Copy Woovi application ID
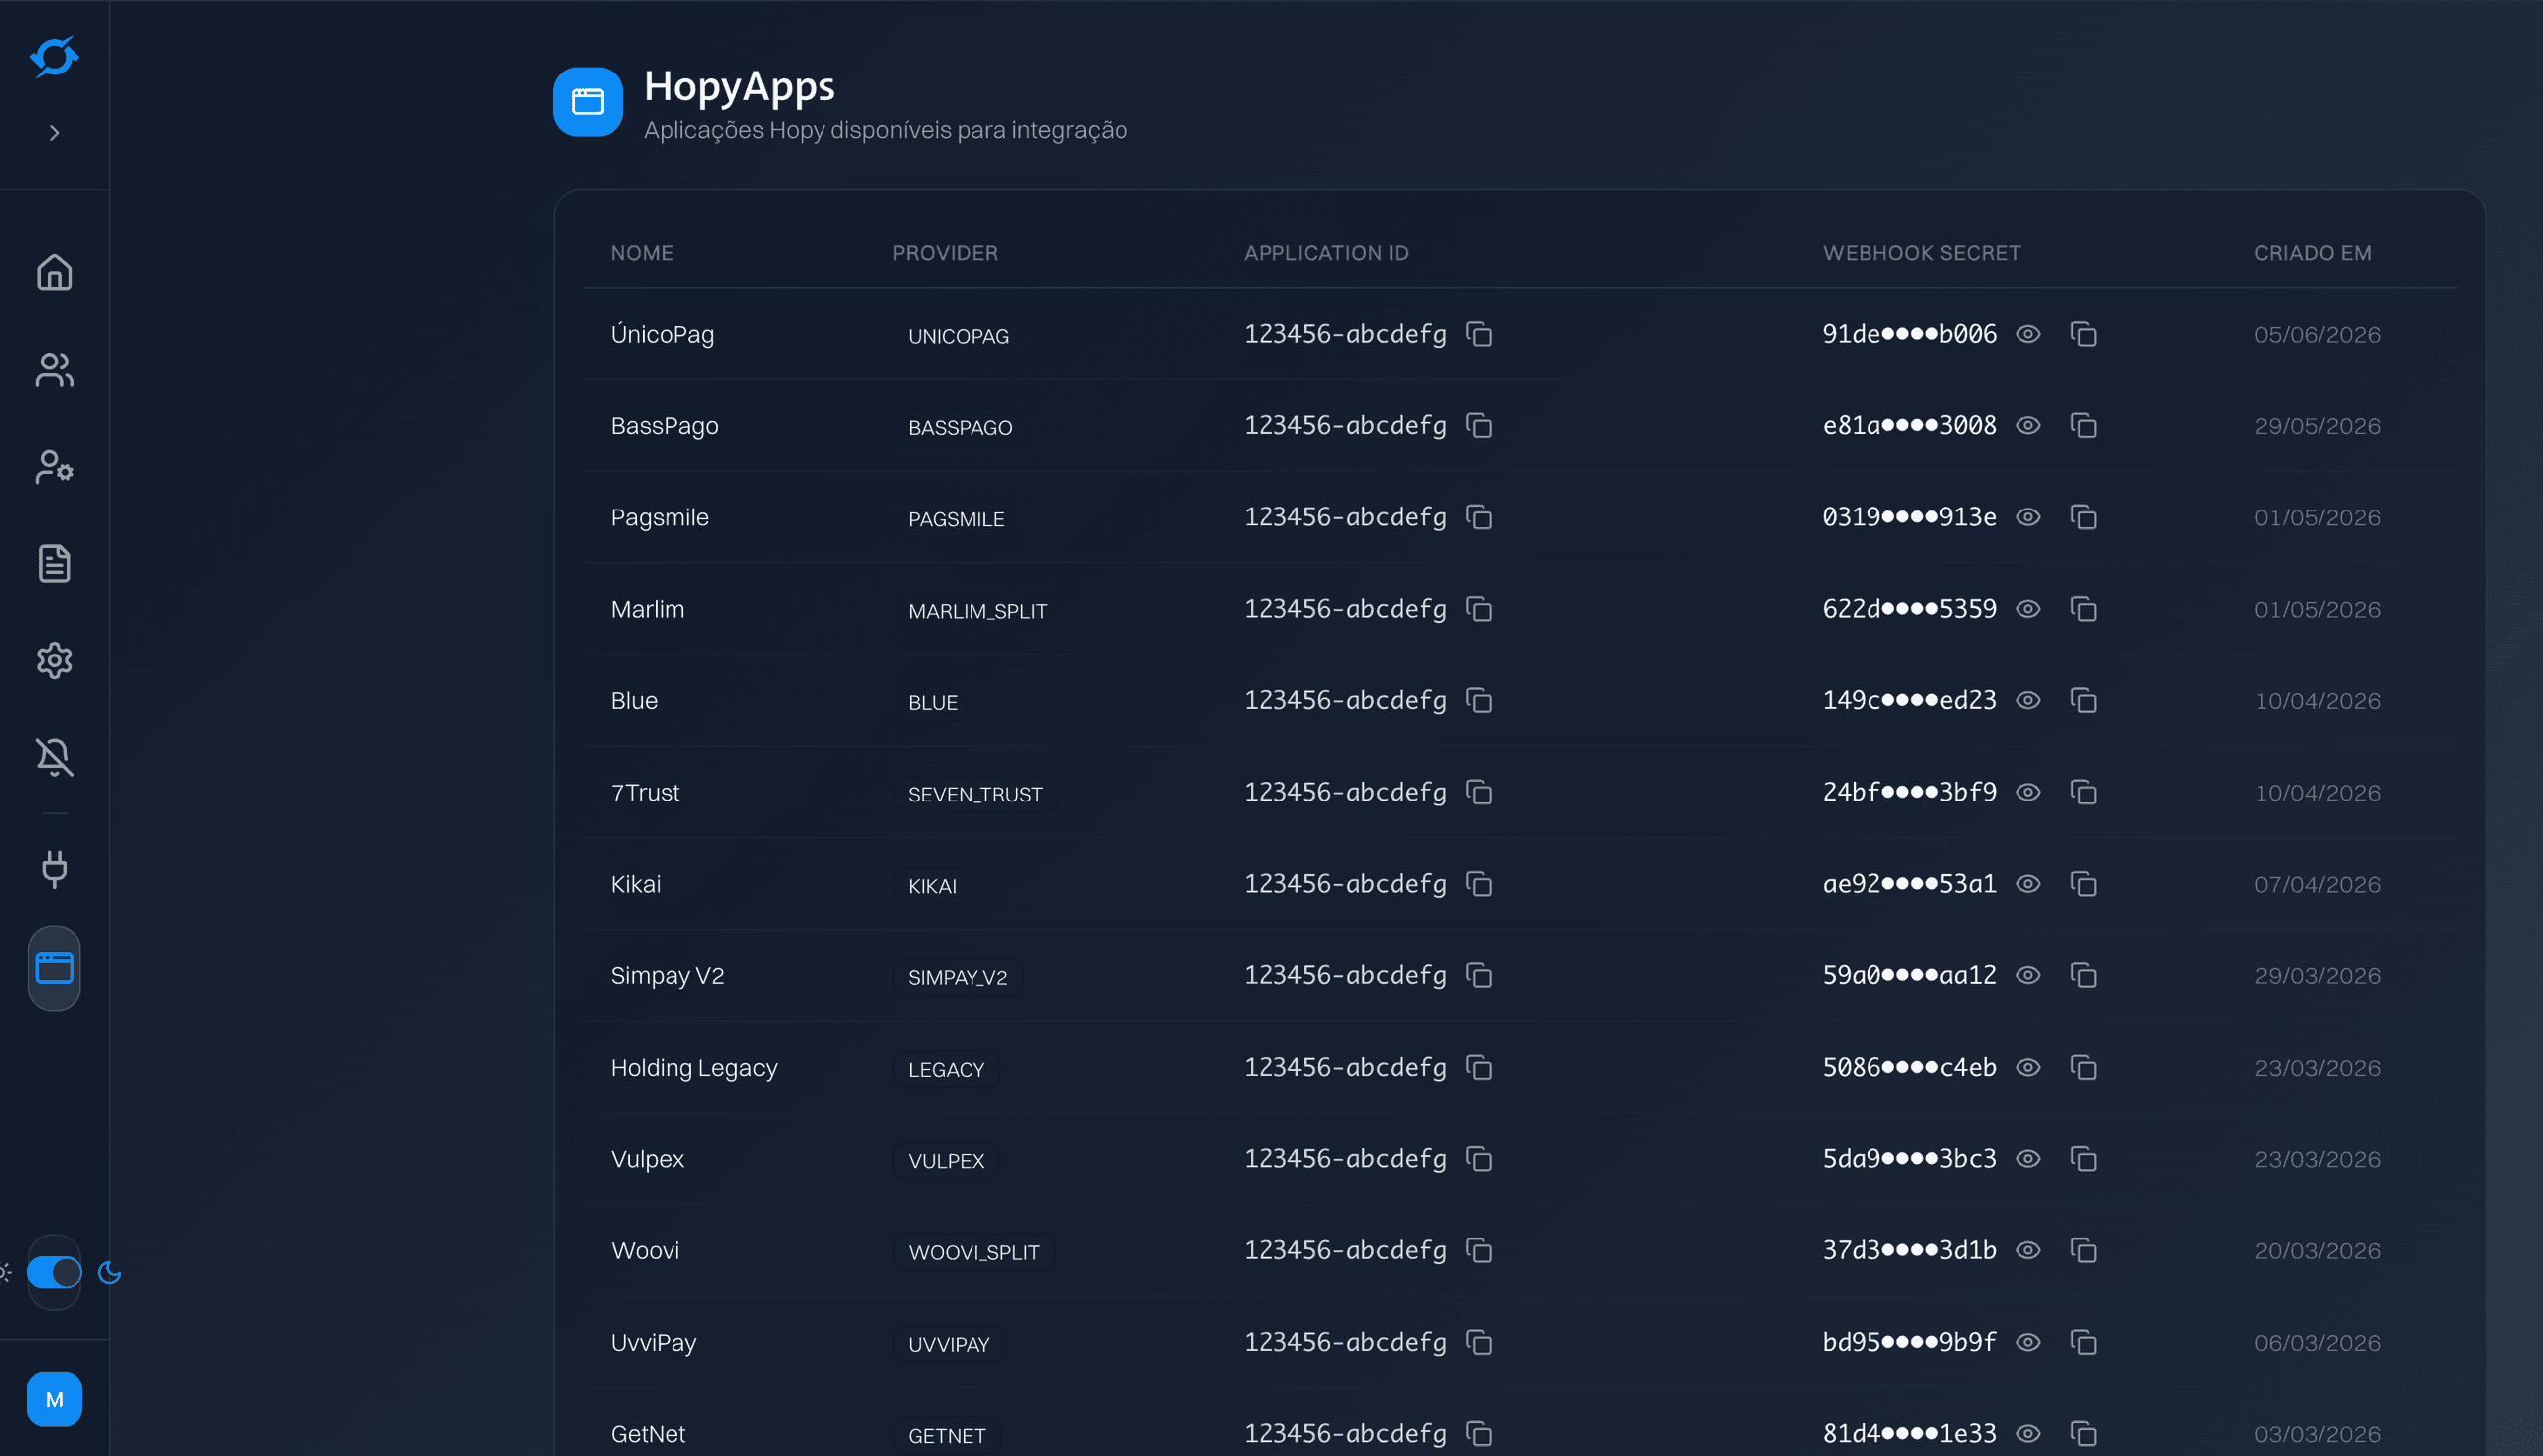This screenshot has height=1456, width=2543. coord(1479,1251)
